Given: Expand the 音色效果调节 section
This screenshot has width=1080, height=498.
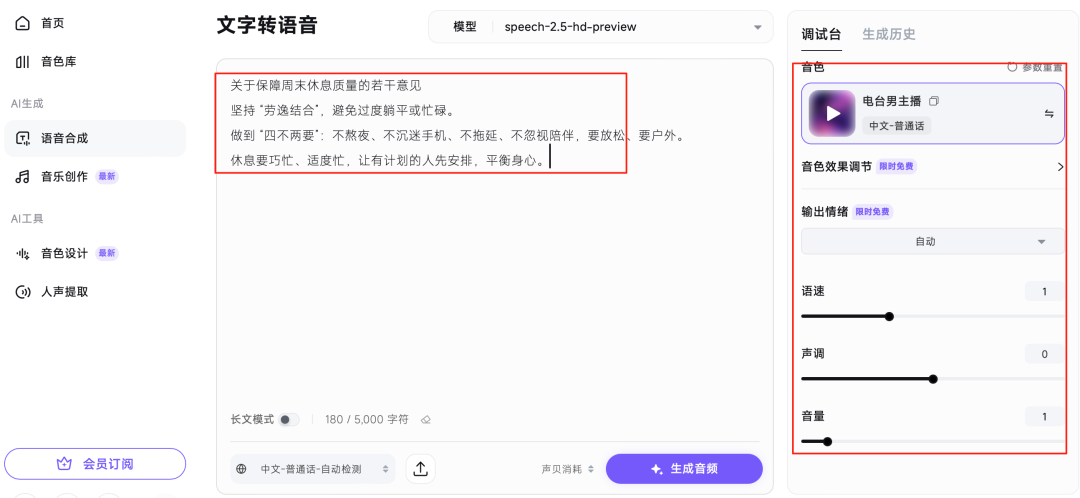Looking at the screenshot, I should pos(1059,167).
